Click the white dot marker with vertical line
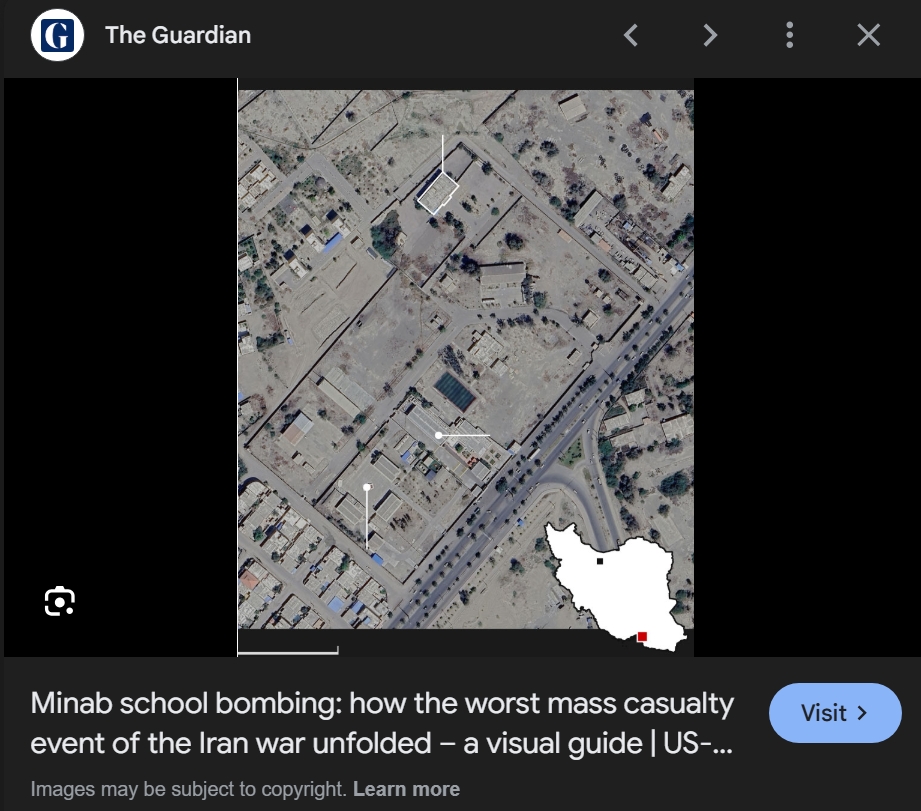The height and width of the screenshot is (811, 921). pos(367,487)
